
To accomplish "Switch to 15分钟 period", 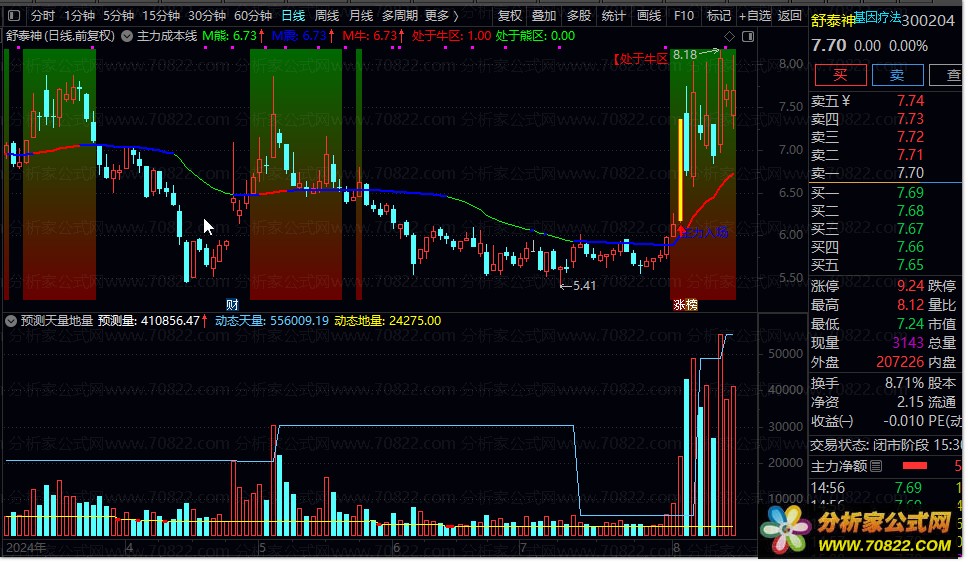I will 161,15.
